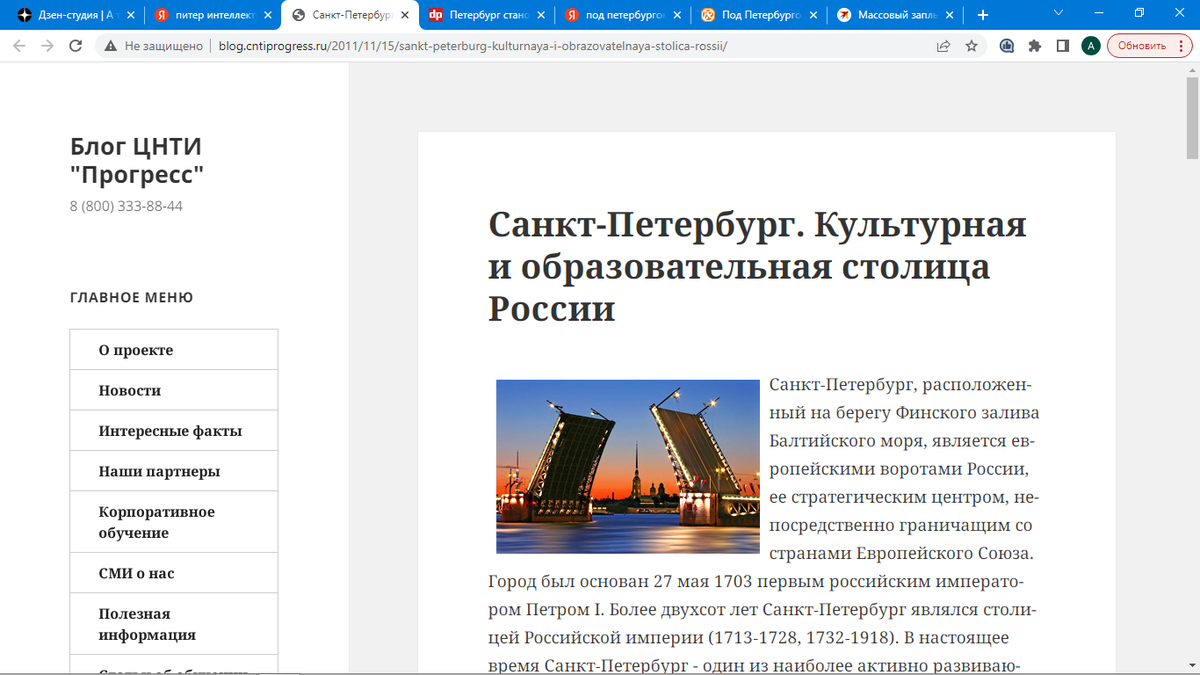Restore down the browser window
1200x675 pixels.
1139,14
